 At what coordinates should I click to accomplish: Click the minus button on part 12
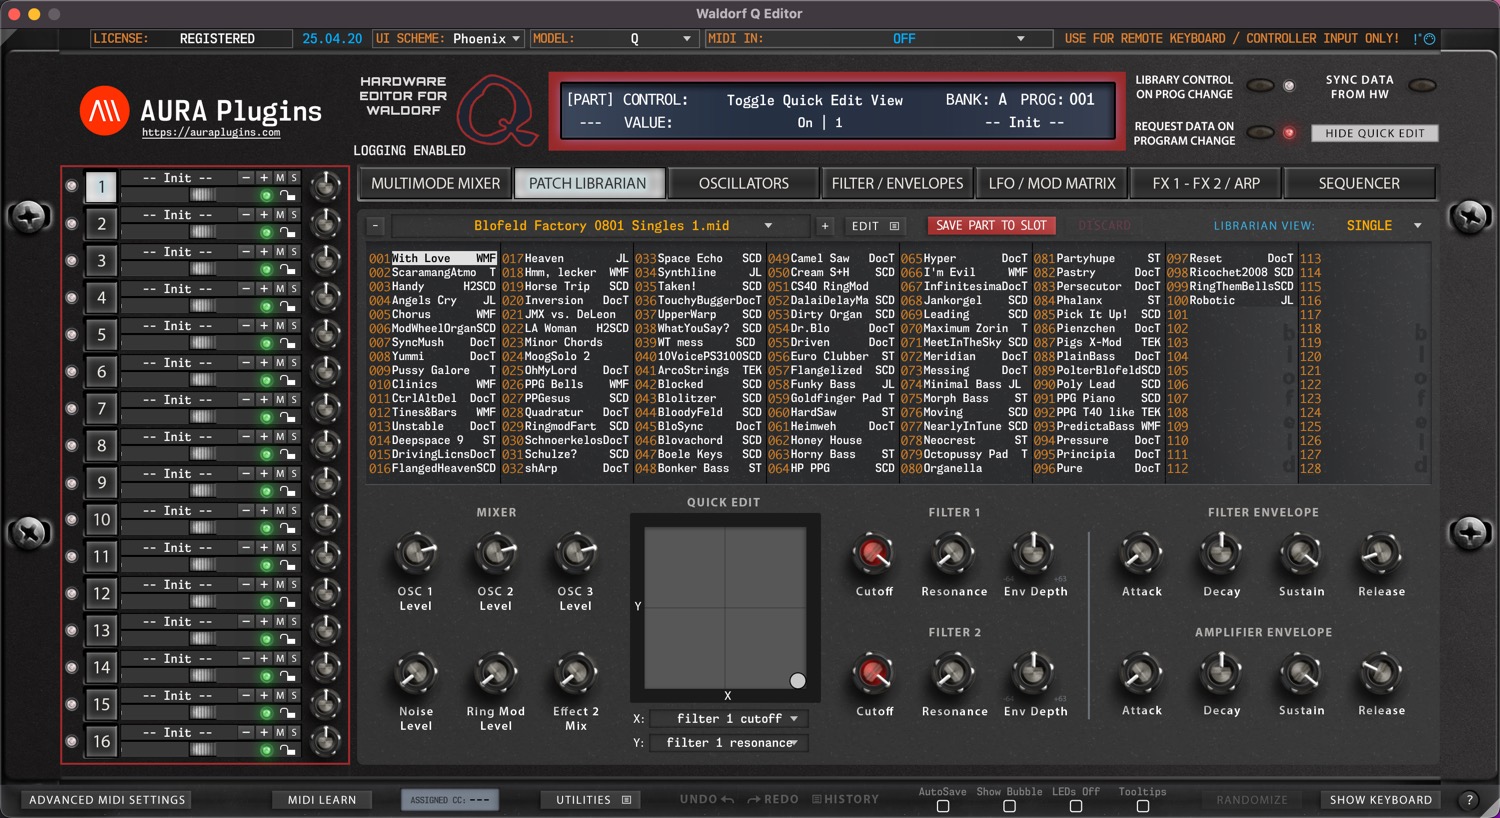[246, 585]
